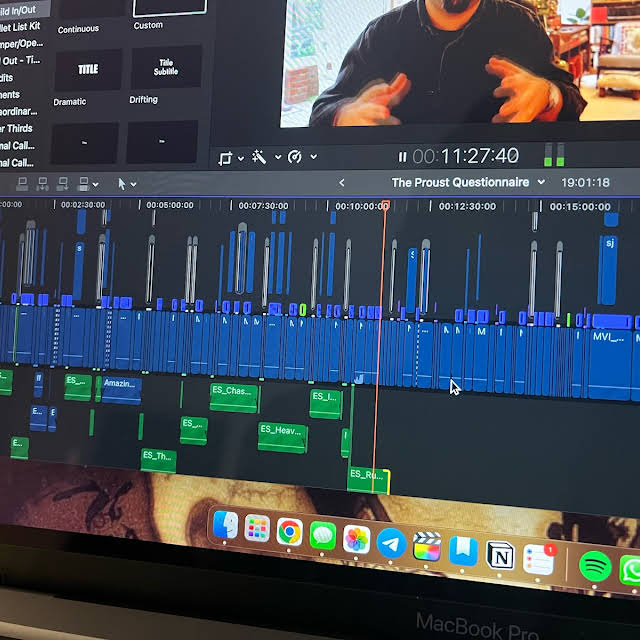Go back in timeline history arrow

click(342, 182)
